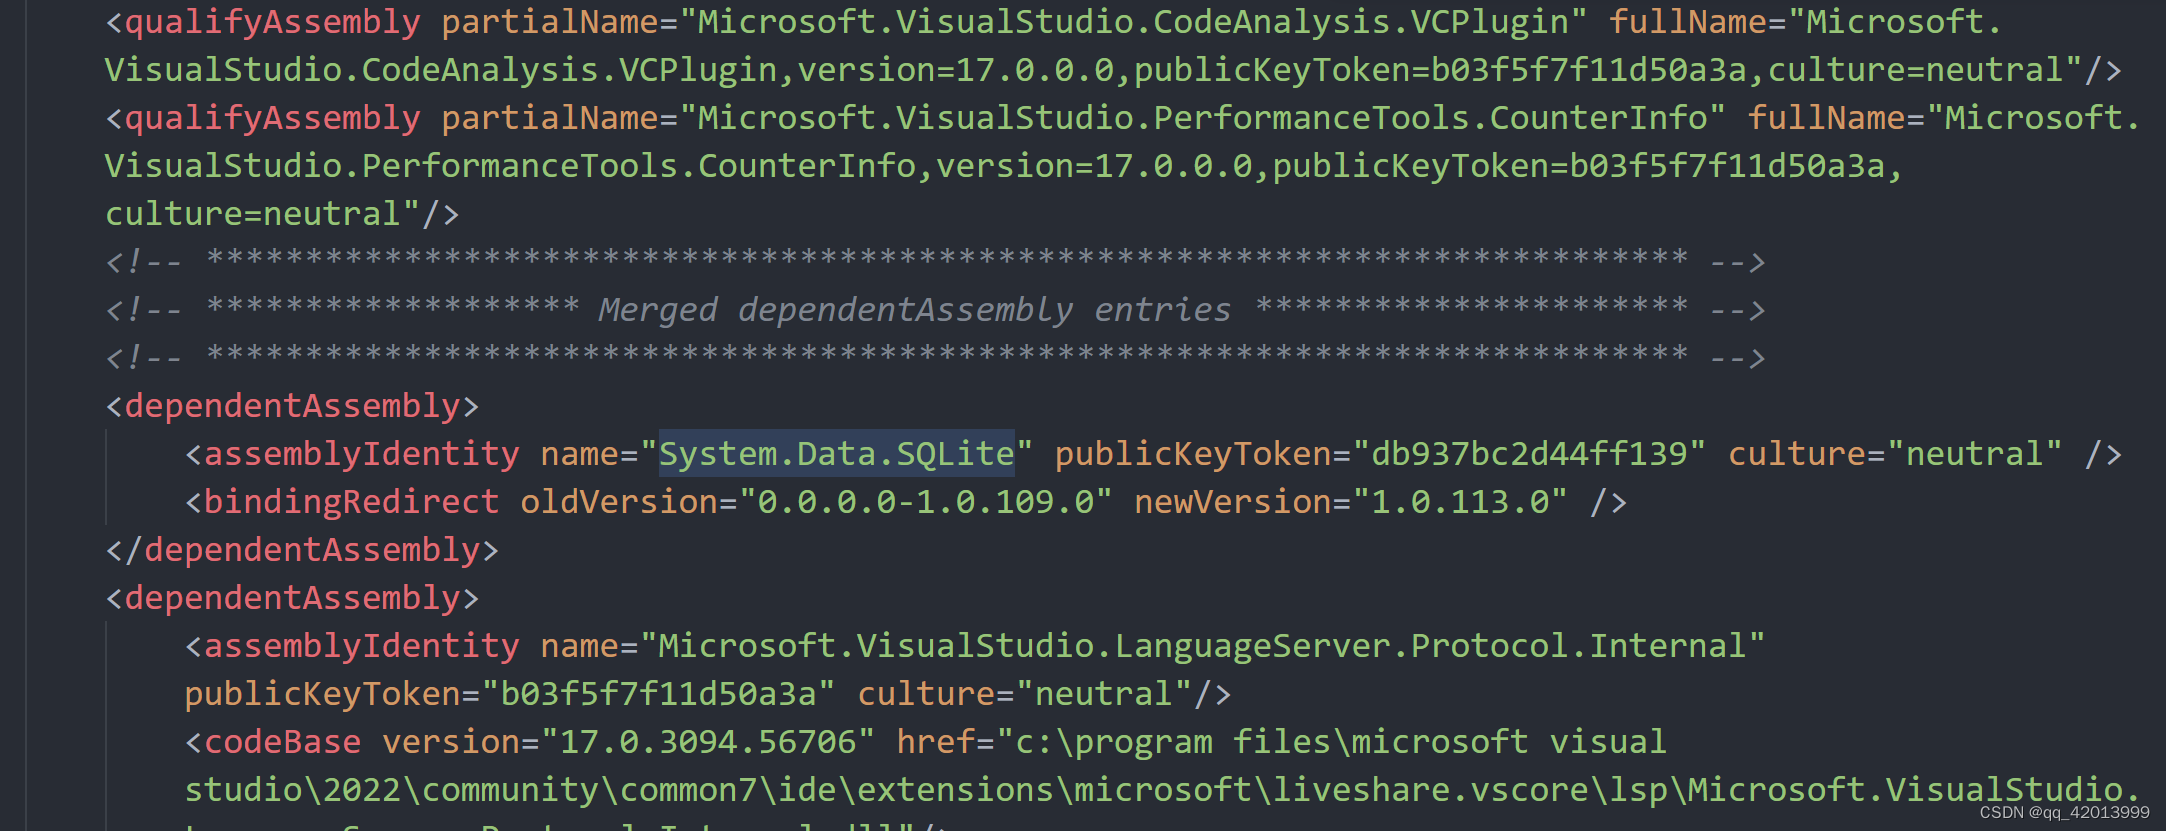
Task: Click the codeBase tag name
Action: pyautogui.click(x=282, y=742)
